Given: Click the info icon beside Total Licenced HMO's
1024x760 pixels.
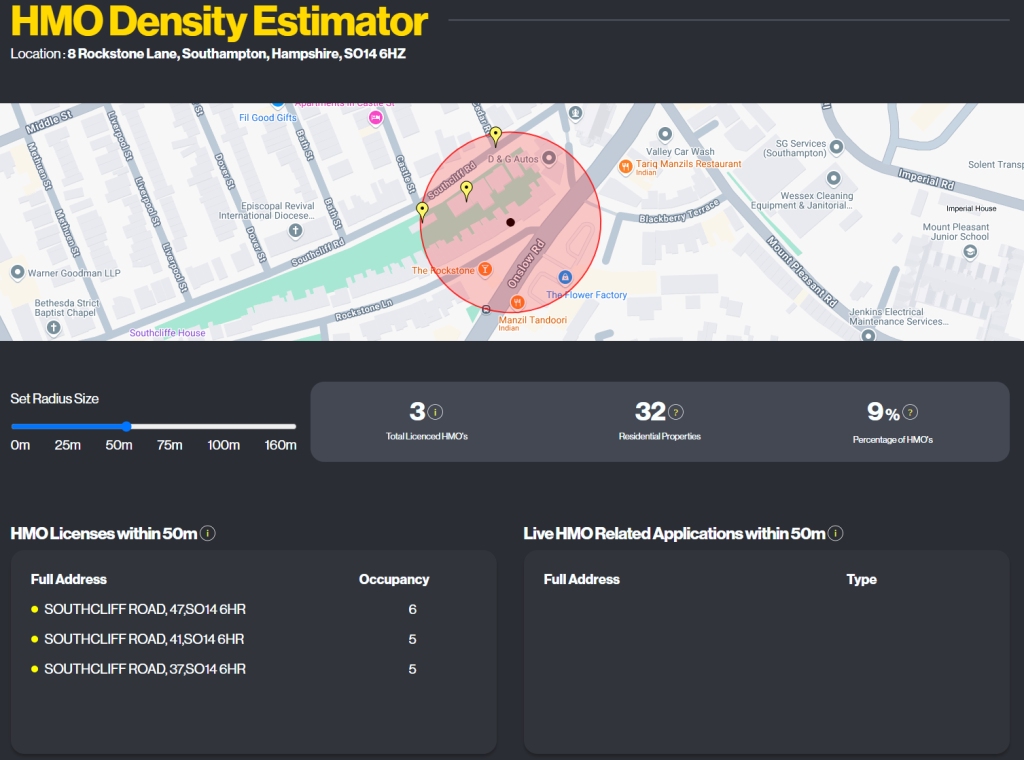Looking at the screenshot, I should coord(436,412).
